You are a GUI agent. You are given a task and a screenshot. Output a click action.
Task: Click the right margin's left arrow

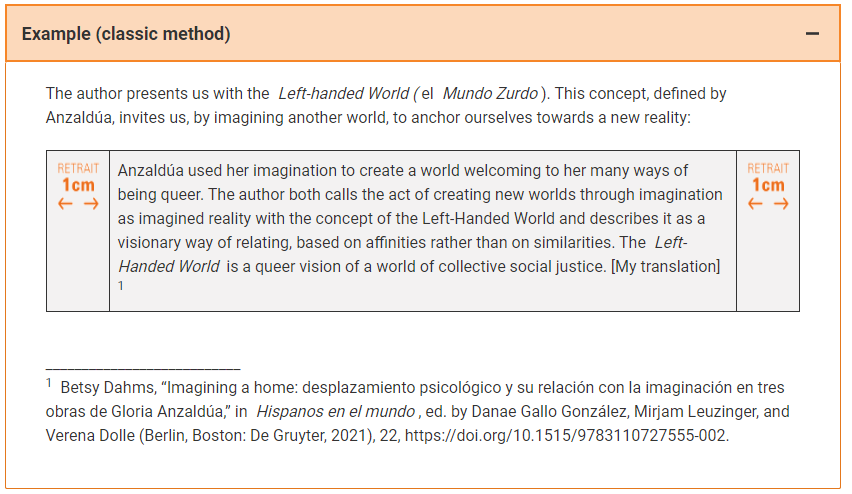point(755,204)
